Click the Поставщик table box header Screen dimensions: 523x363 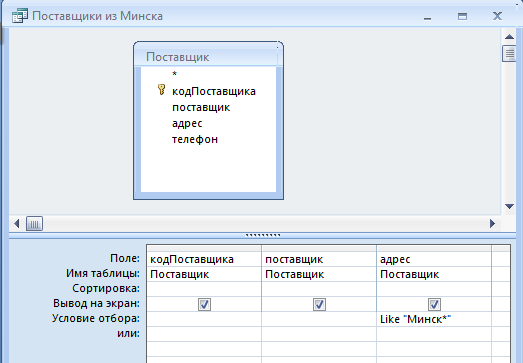click(x=208, y=57)
